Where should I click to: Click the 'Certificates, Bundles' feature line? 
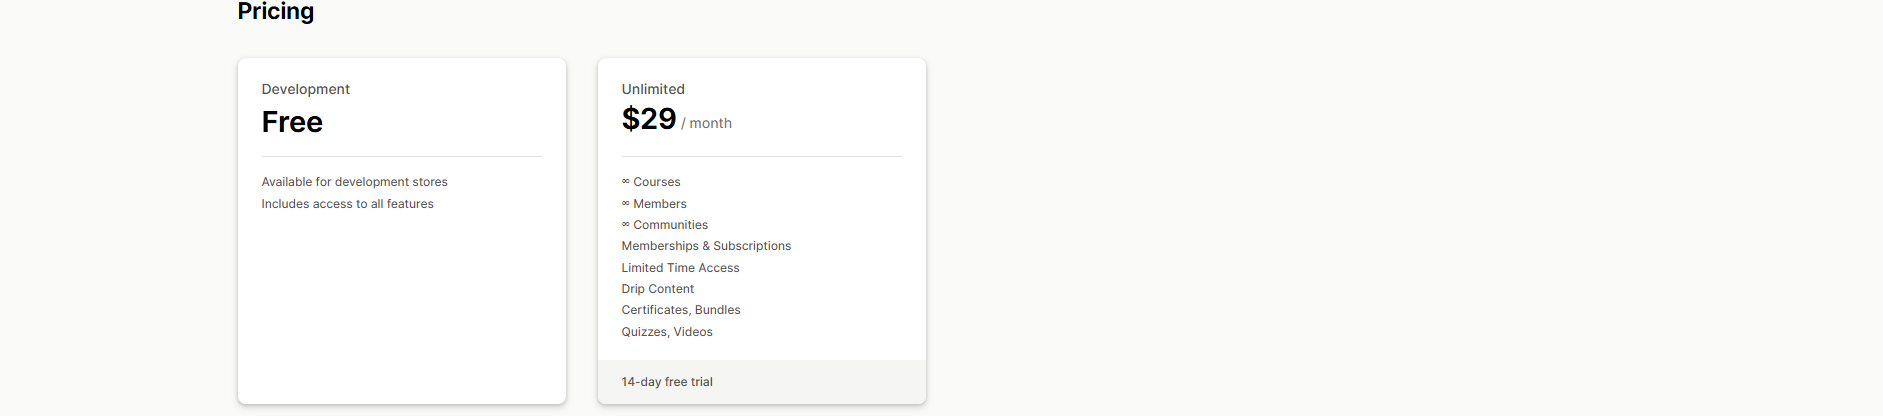pos(681,310)
